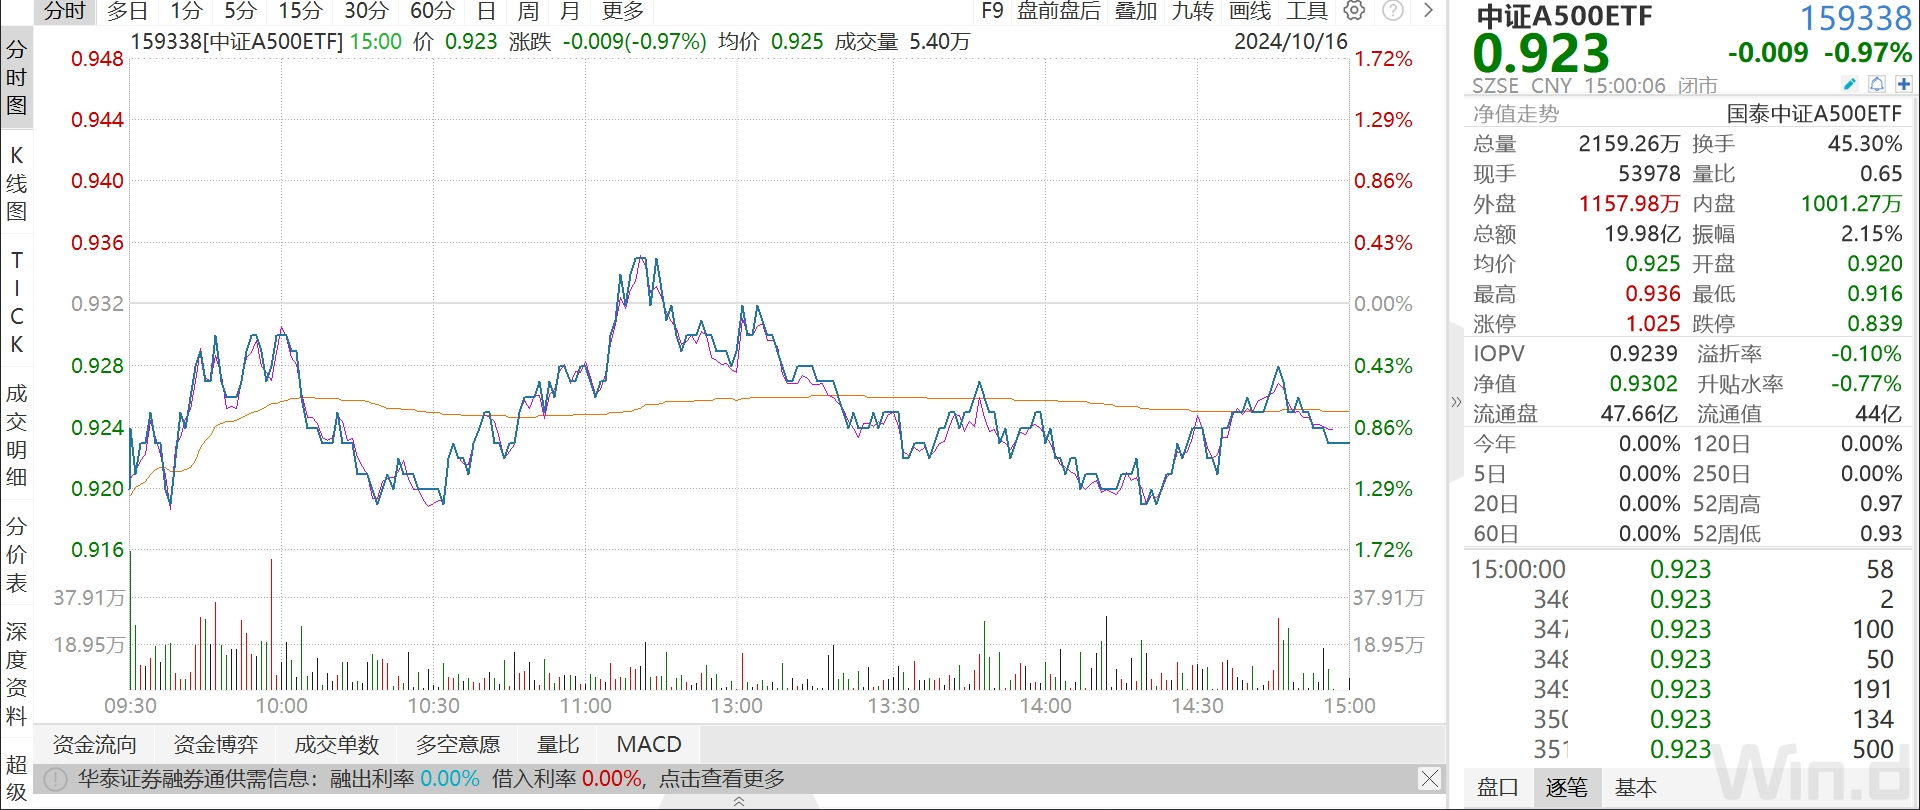Image resolution: width=1920 pixels, height=810 pixels.
Task: Select the MACD indicator tab
Action: point(649,744)
